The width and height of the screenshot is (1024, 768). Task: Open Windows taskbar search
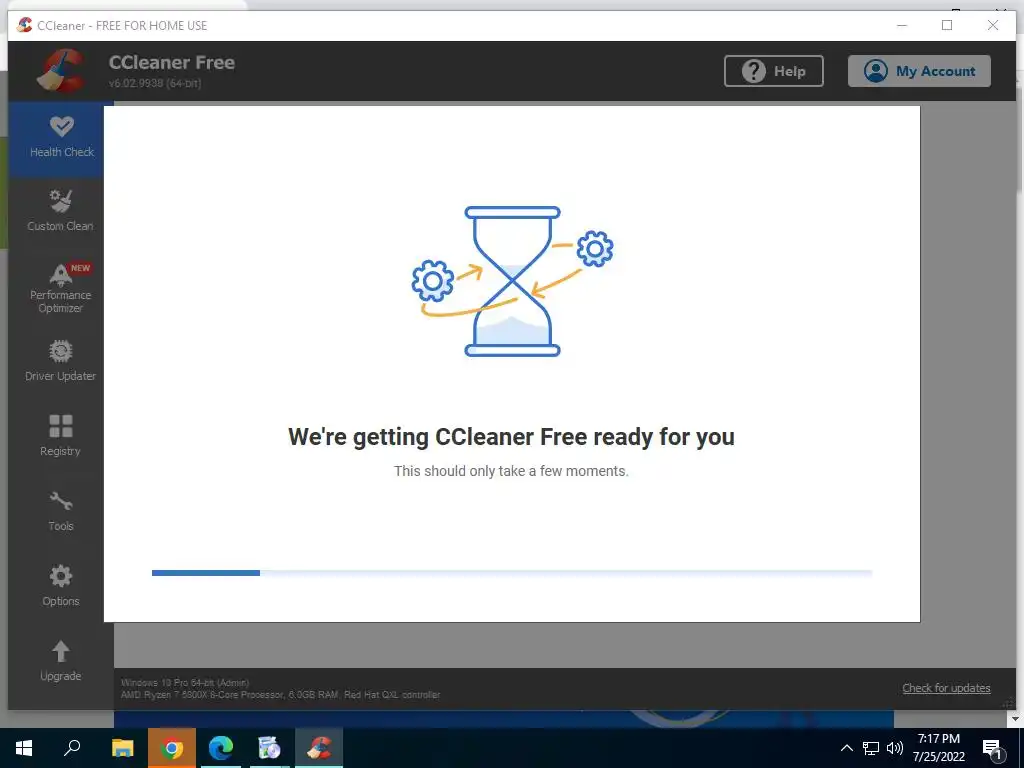[72, 748]
